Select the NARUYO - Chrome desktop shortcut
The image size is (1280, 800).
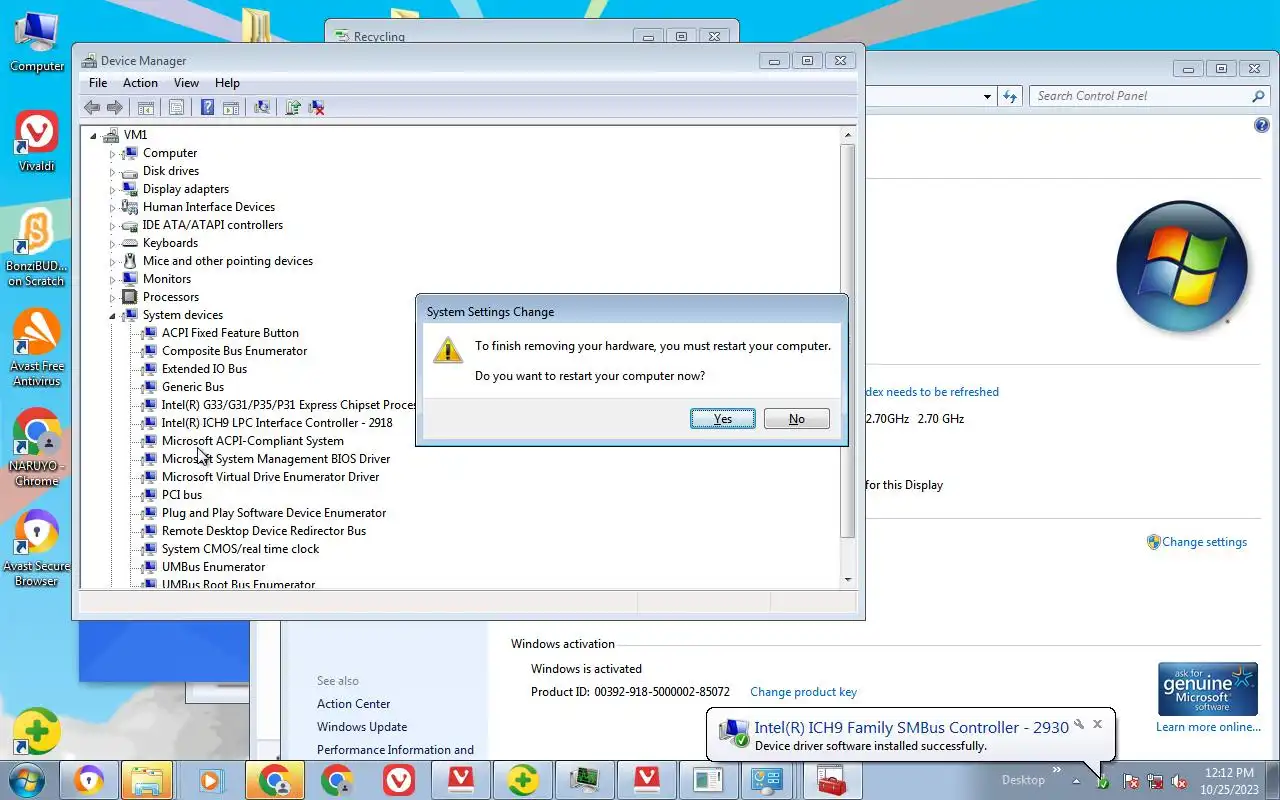click(x=37, y=447)
